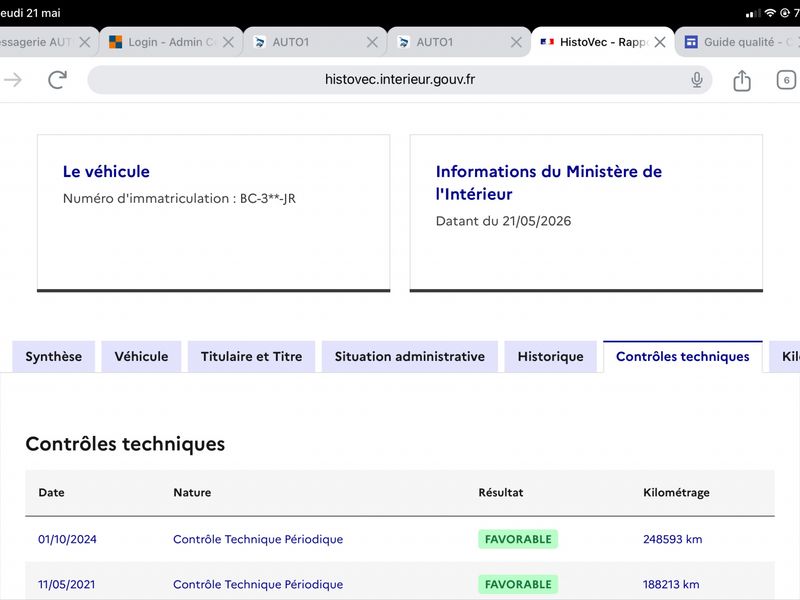Go forward using the arrow icon
This screenshot has width=800, height=600.
click(x=13, y=80)
